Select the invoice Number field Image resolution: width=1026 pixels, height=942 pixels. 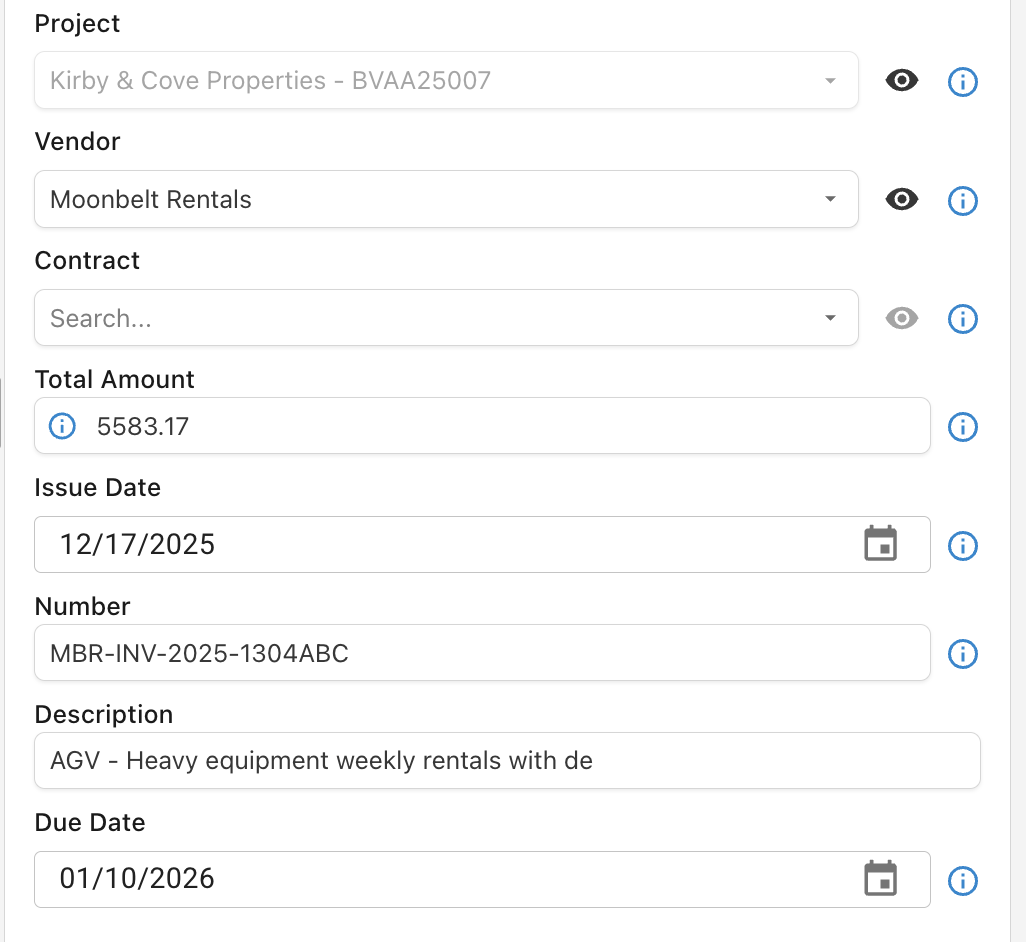click(400, 653)
